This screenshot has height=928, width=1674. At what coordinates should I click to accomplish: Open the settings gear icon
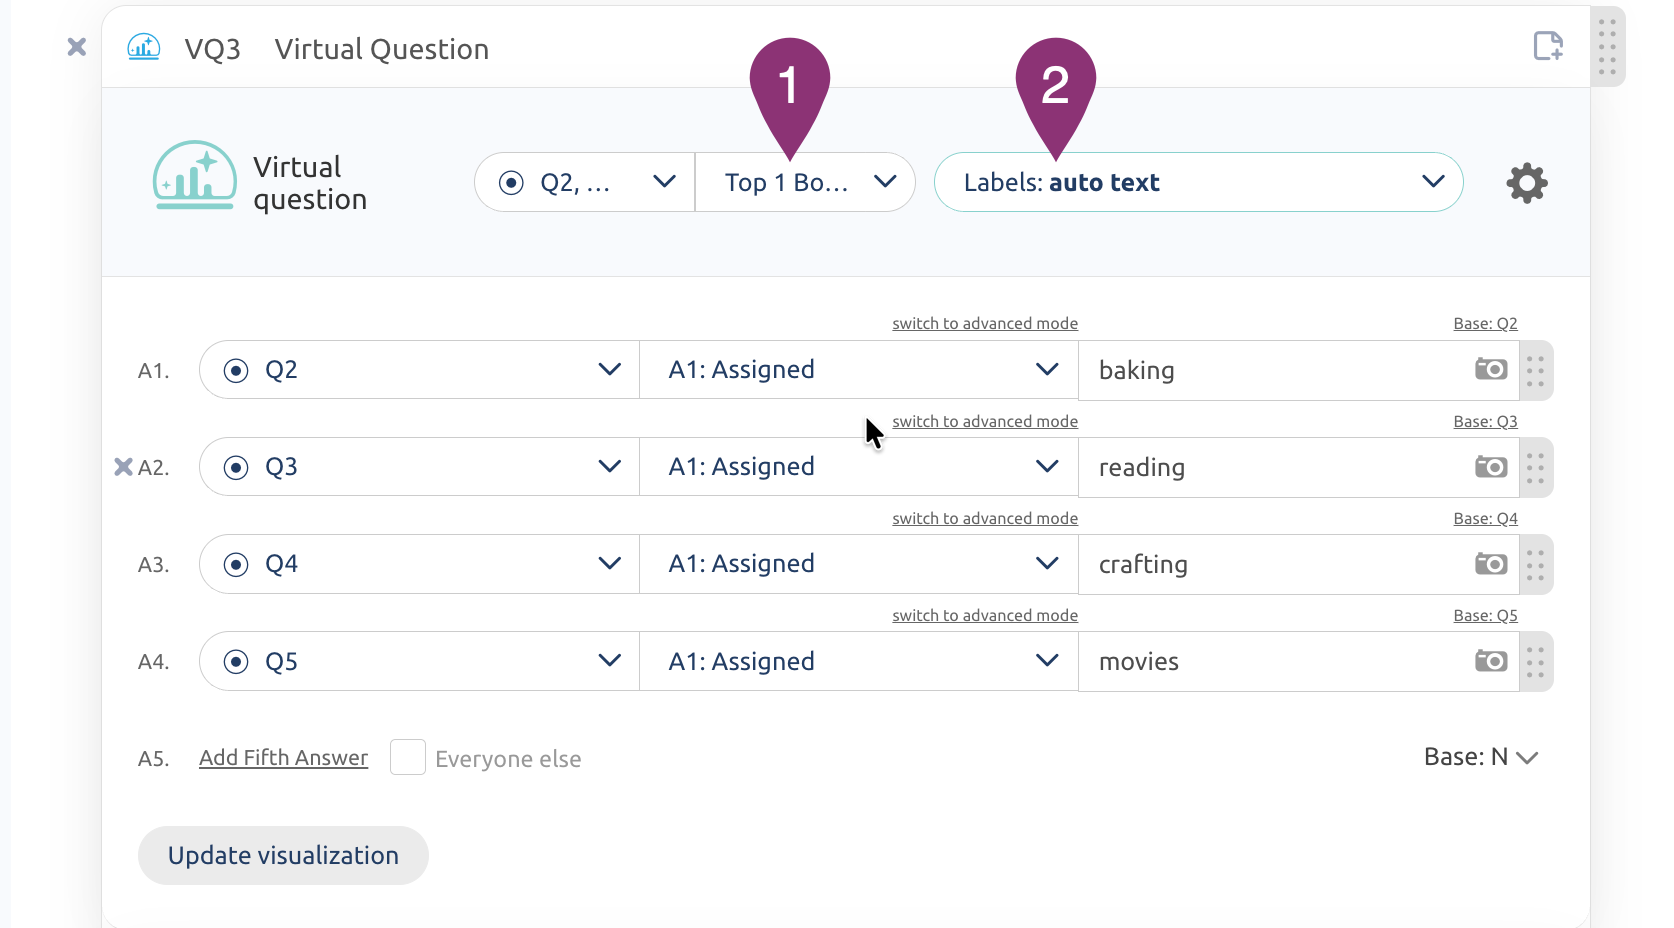1527,183
